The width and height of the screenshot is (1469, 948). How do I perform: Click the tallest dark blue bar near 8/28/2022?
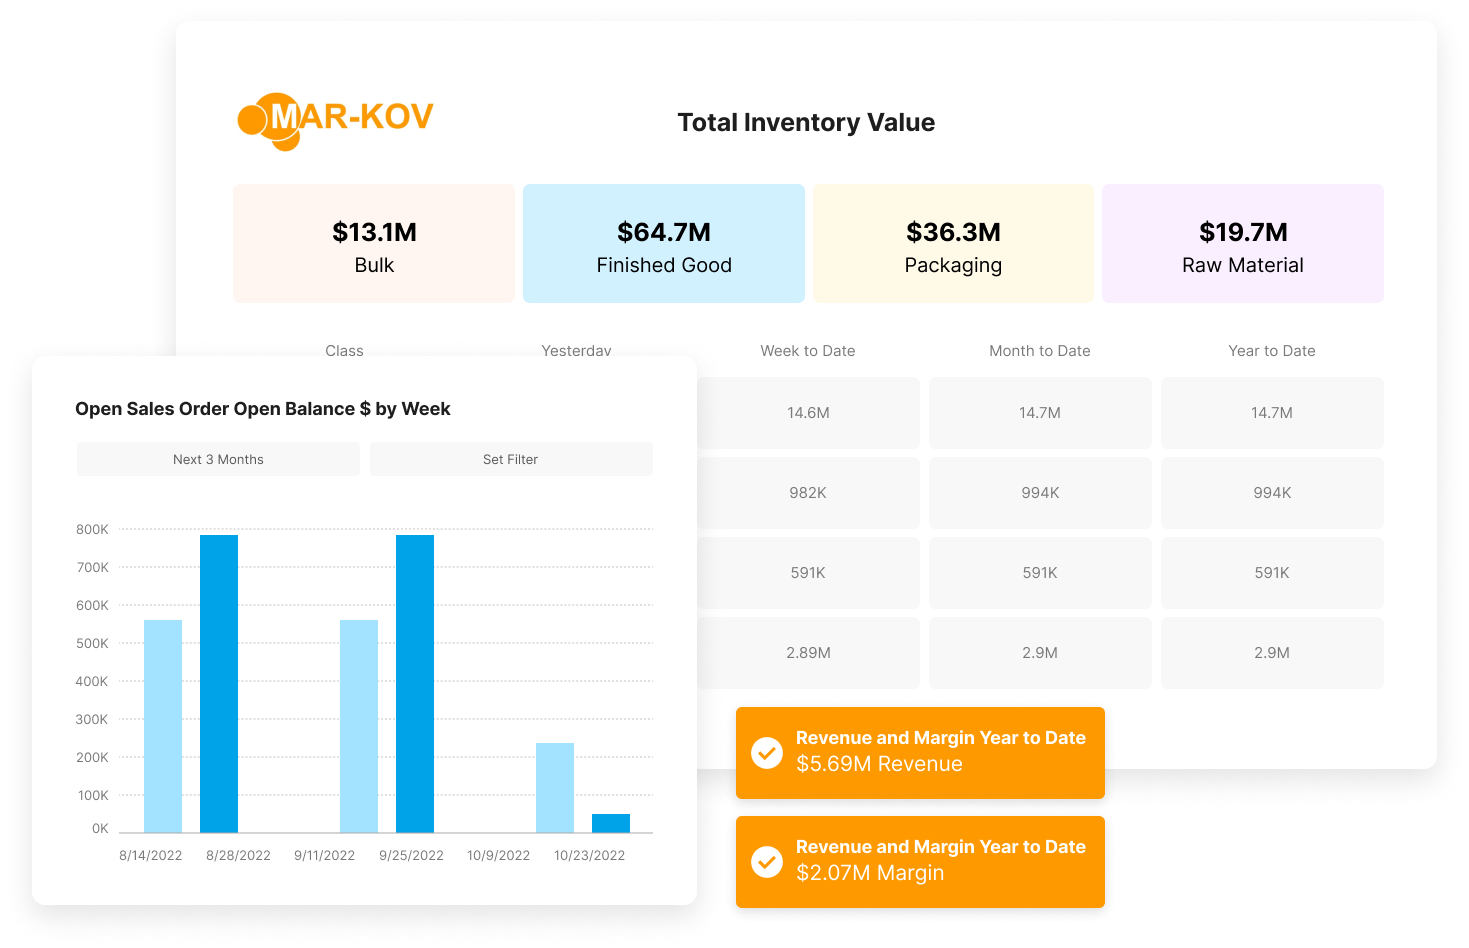click(x=219, y=683)
